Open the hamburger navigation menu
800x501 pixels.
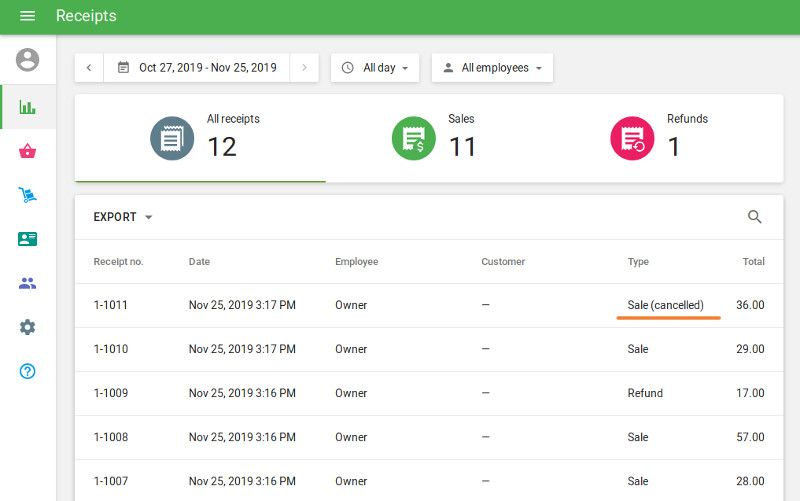pyautogui.click(x=27, y=16)
